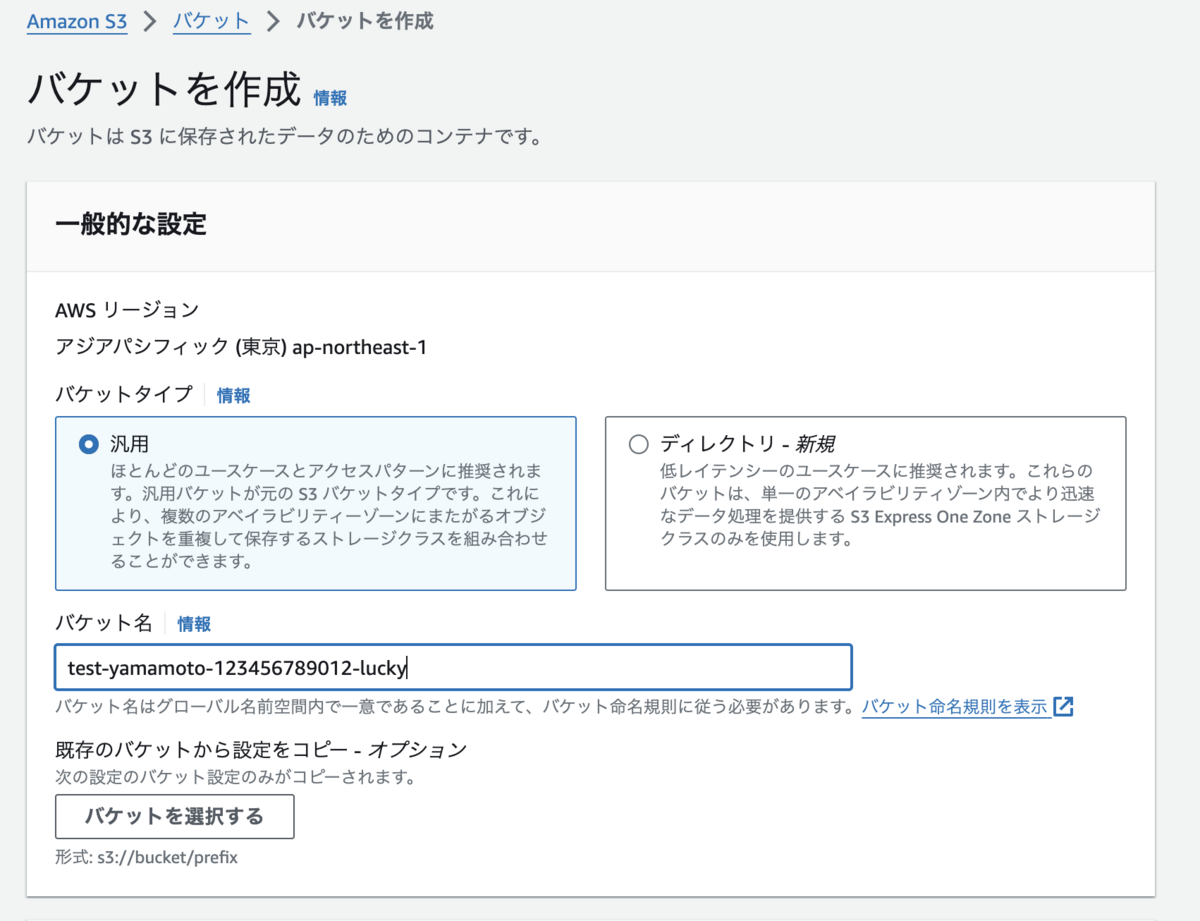The height and width of the screenshot is (921, 1200).
Task: Click the breadcrumb chevron after Amazon S3
Action: 150,21
